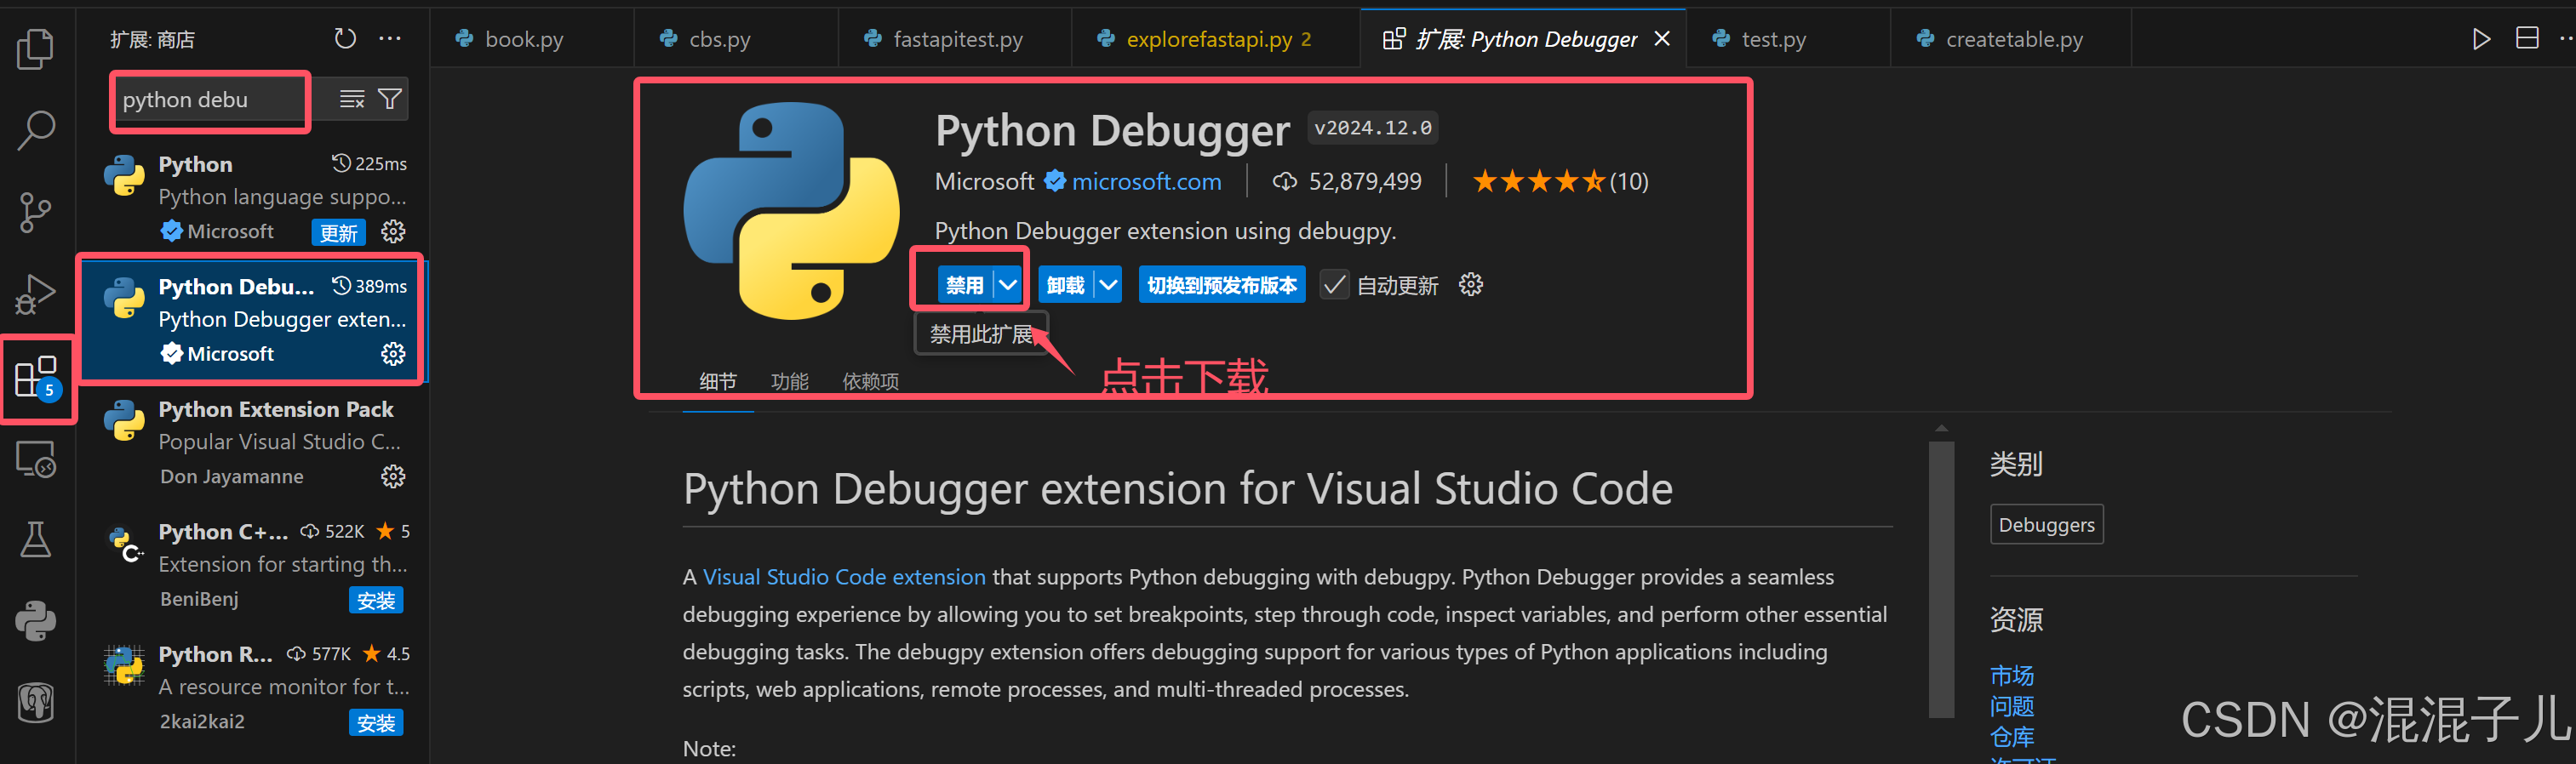Select the 功能 tab in extension details

(789, 381)
